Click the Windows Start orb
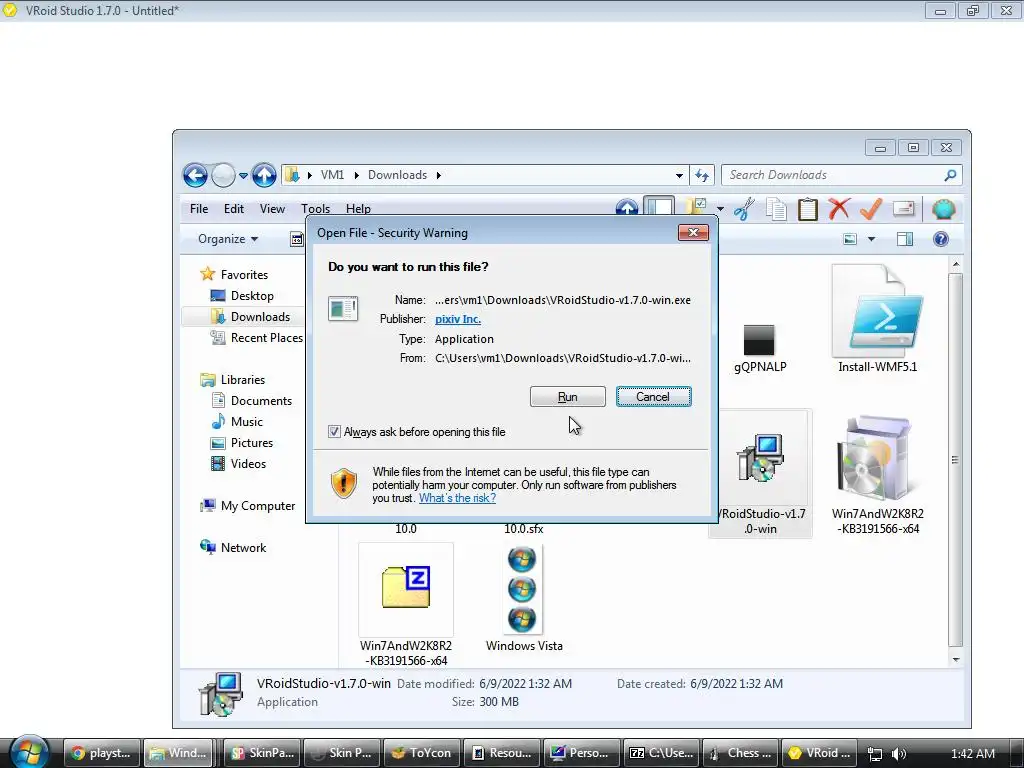 [x=29, y=751]
